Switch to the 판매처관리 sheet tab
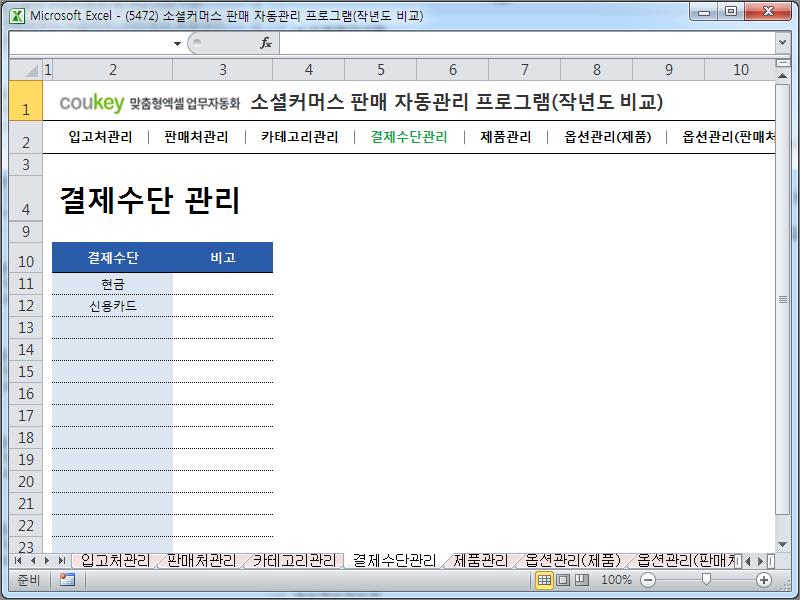This screenshot has height=600, width=800. coord(202,560)
